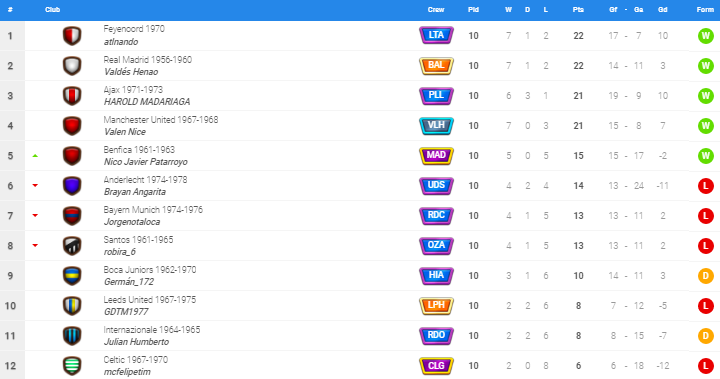Visit manager Valen Nice's profile
The image size is (720, 379).
125,132
